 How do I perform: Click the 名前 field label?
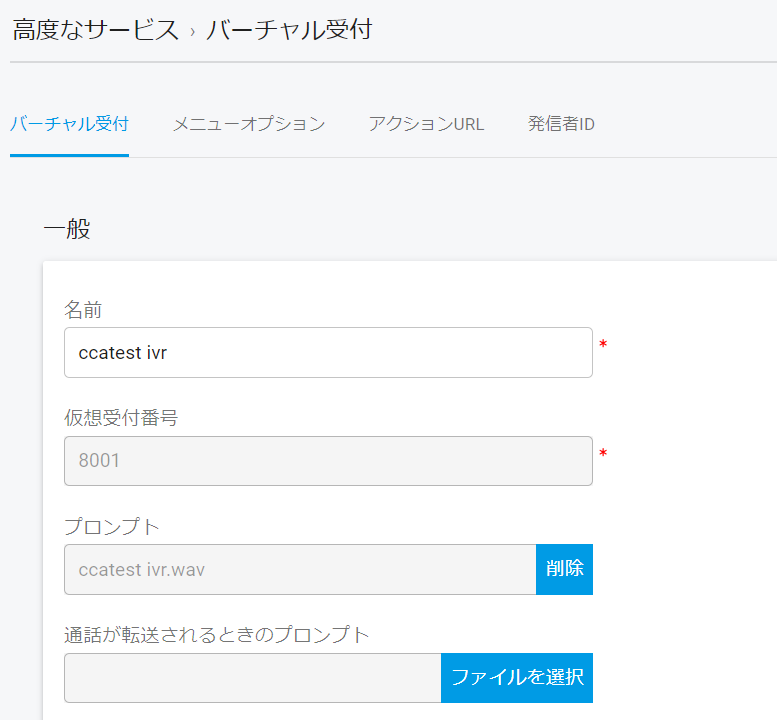point(83,310)
